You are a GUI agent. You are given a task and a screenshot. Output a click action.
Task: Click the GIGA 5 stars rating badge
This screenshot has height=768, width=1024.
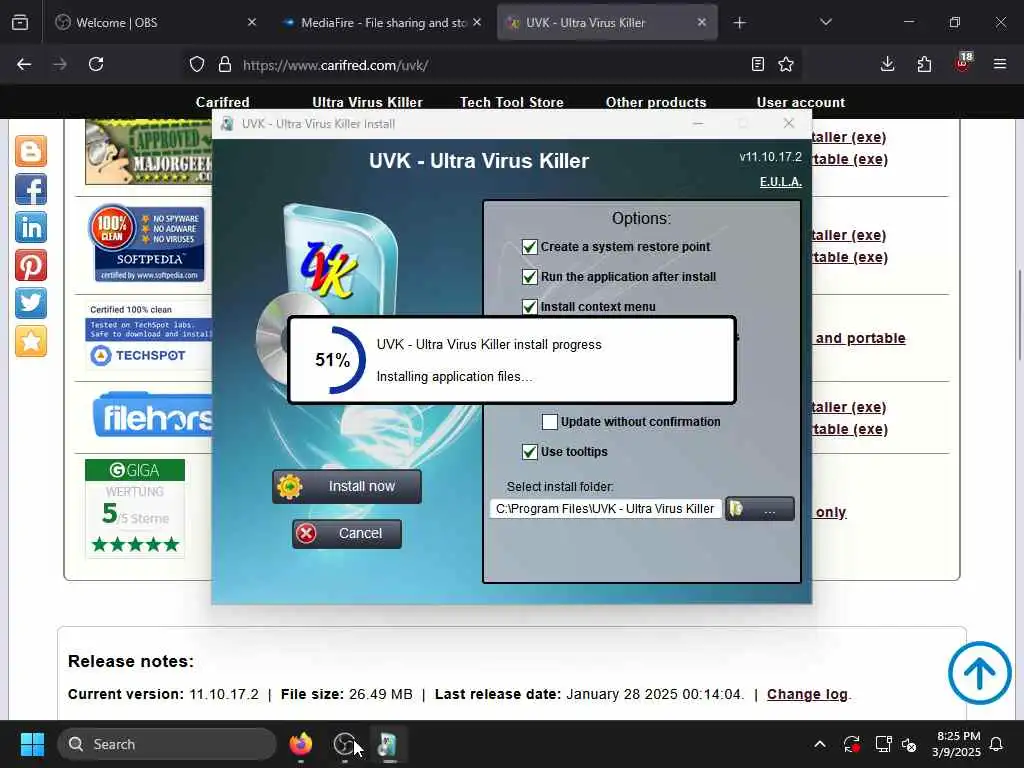pyautogui.click(x=135, y=509)
